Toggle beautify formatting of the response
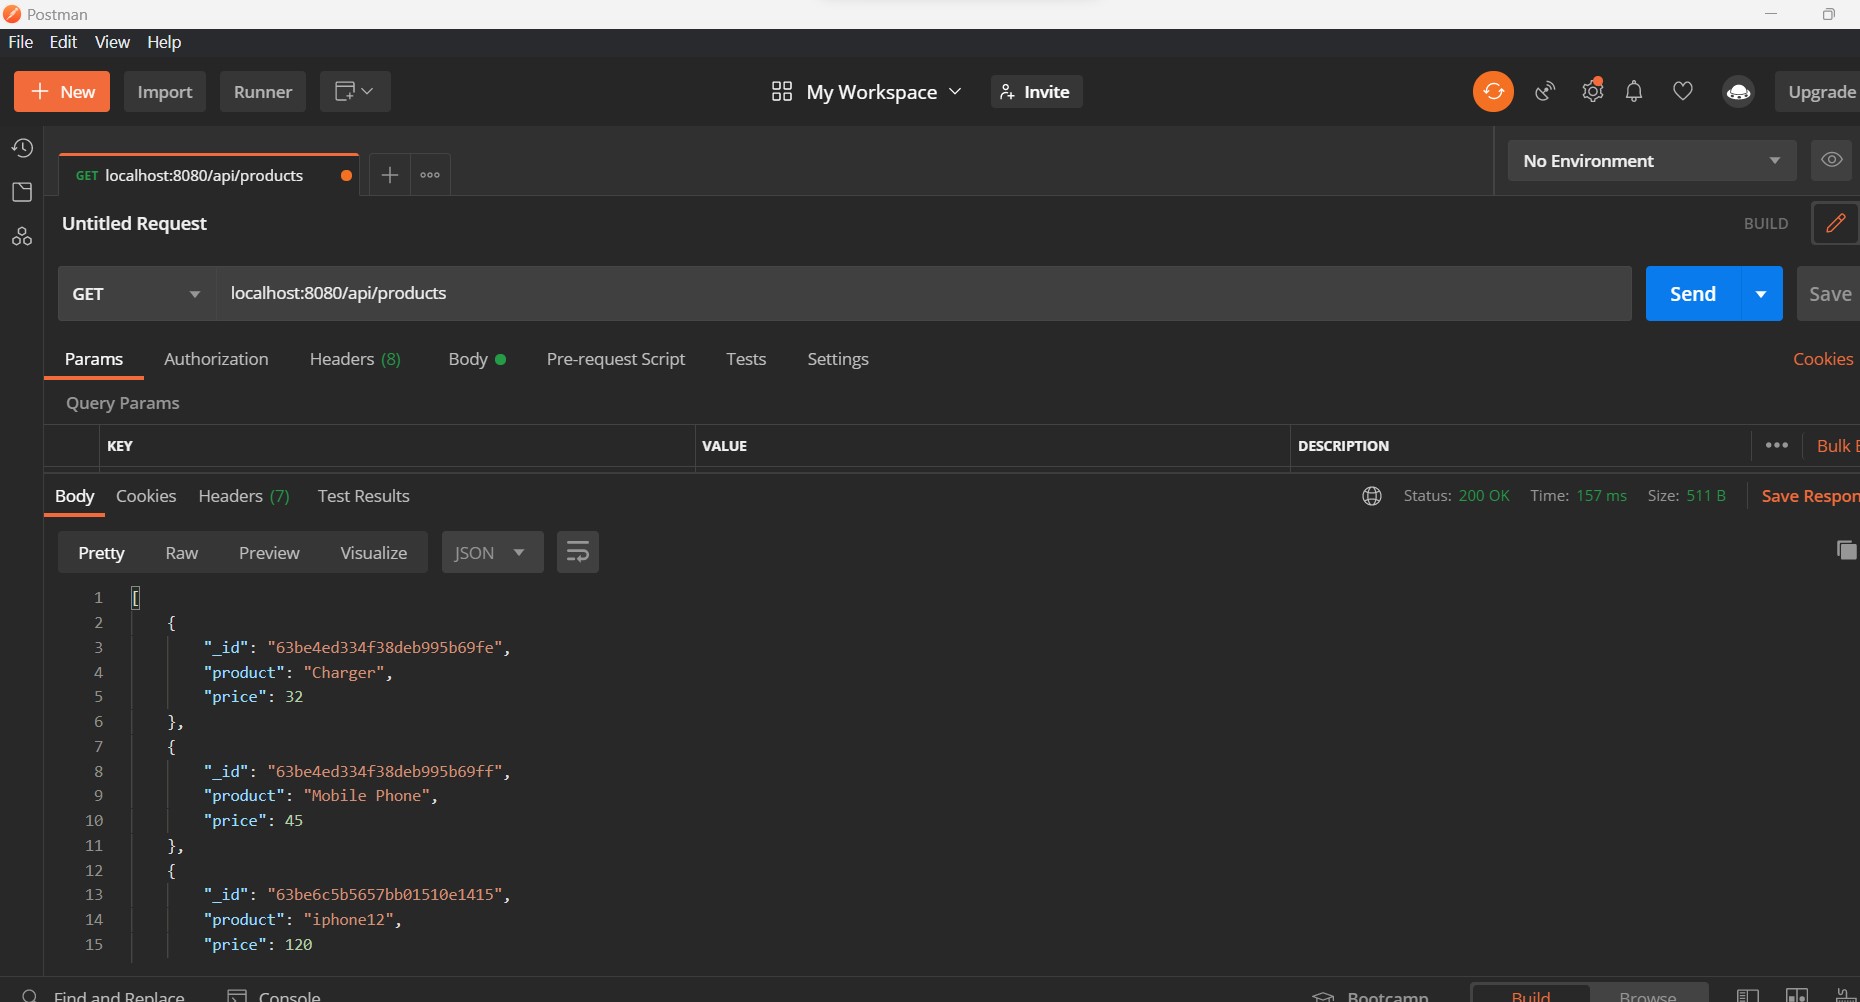 (x=578, y=552)
